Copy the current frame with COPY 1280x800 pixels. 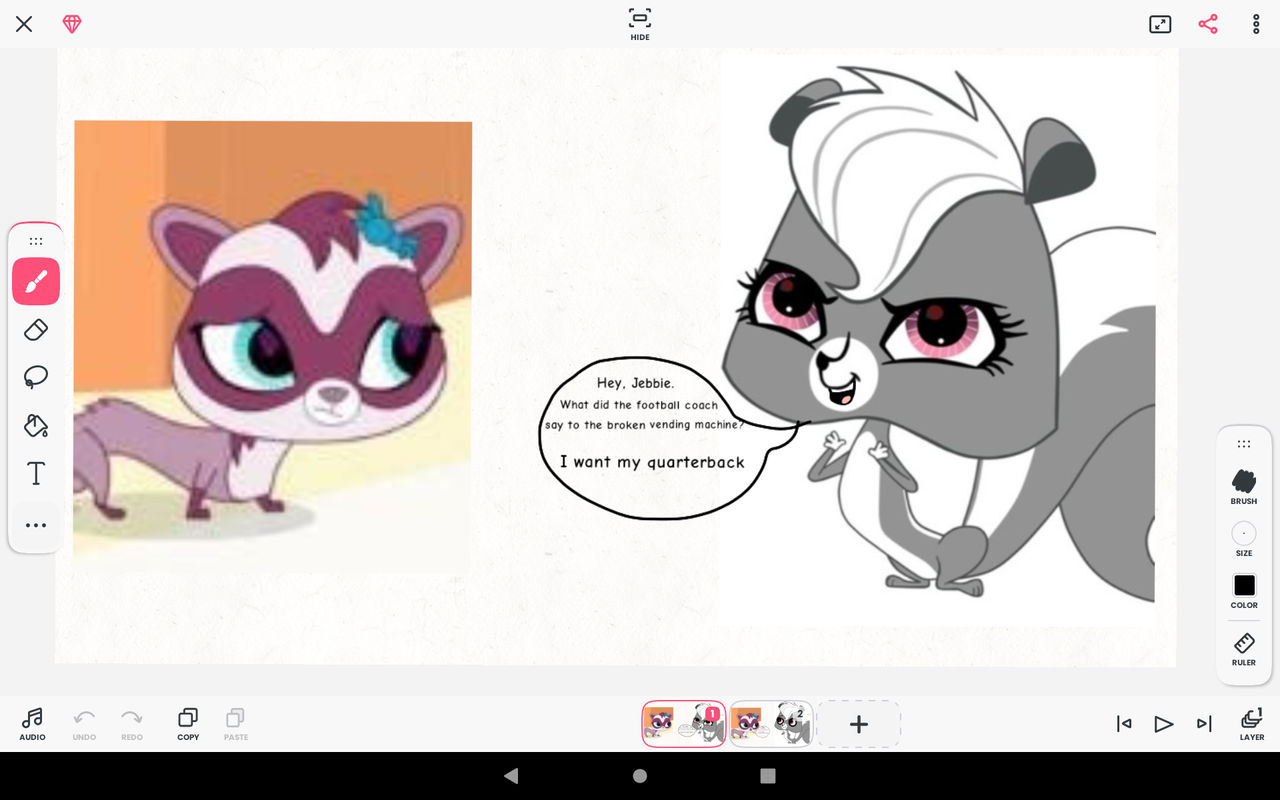pyautogui.click(x=188, y=724)
